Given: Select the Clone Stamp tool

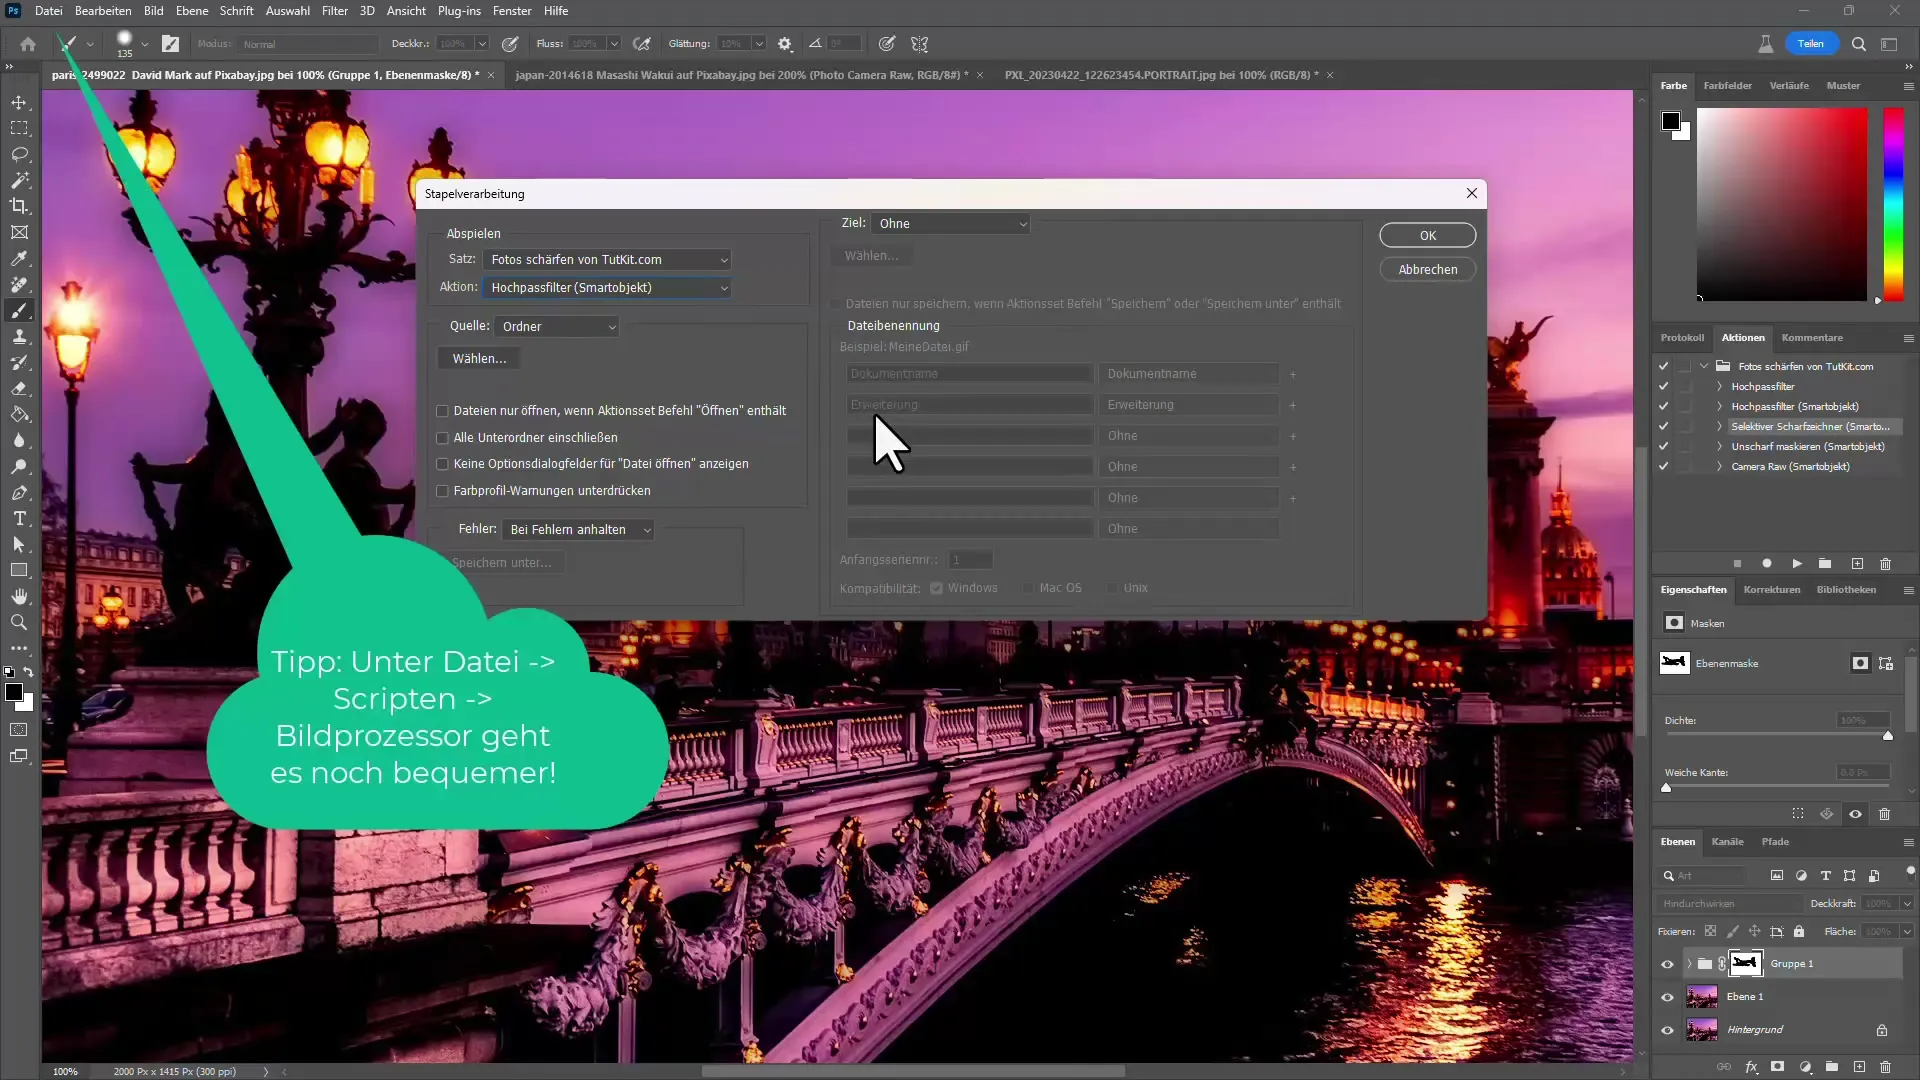Looking at the screenshot, I should (19, 336).
